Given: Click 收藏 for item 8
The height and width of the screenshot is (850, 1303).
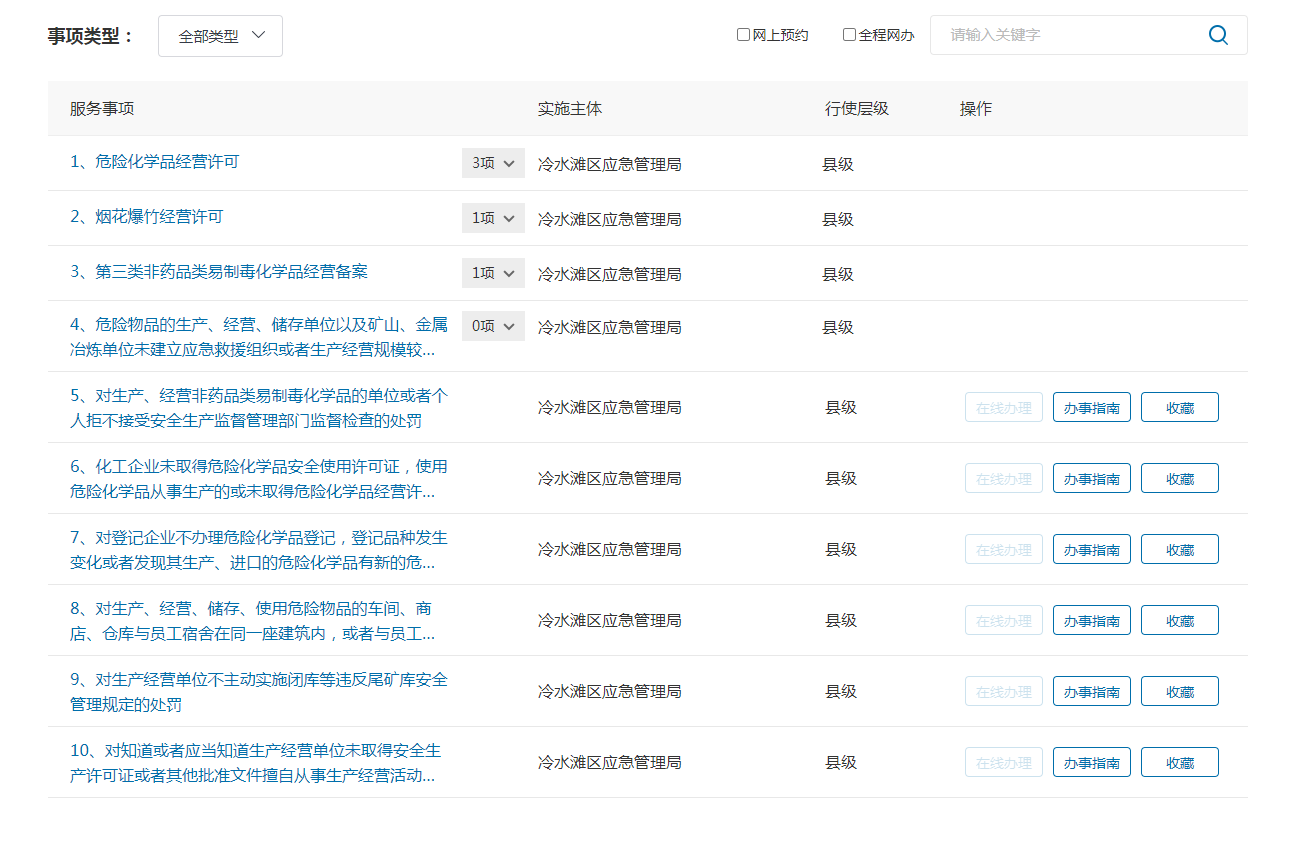Looking at the screenshot, I should click(1179, 621).
